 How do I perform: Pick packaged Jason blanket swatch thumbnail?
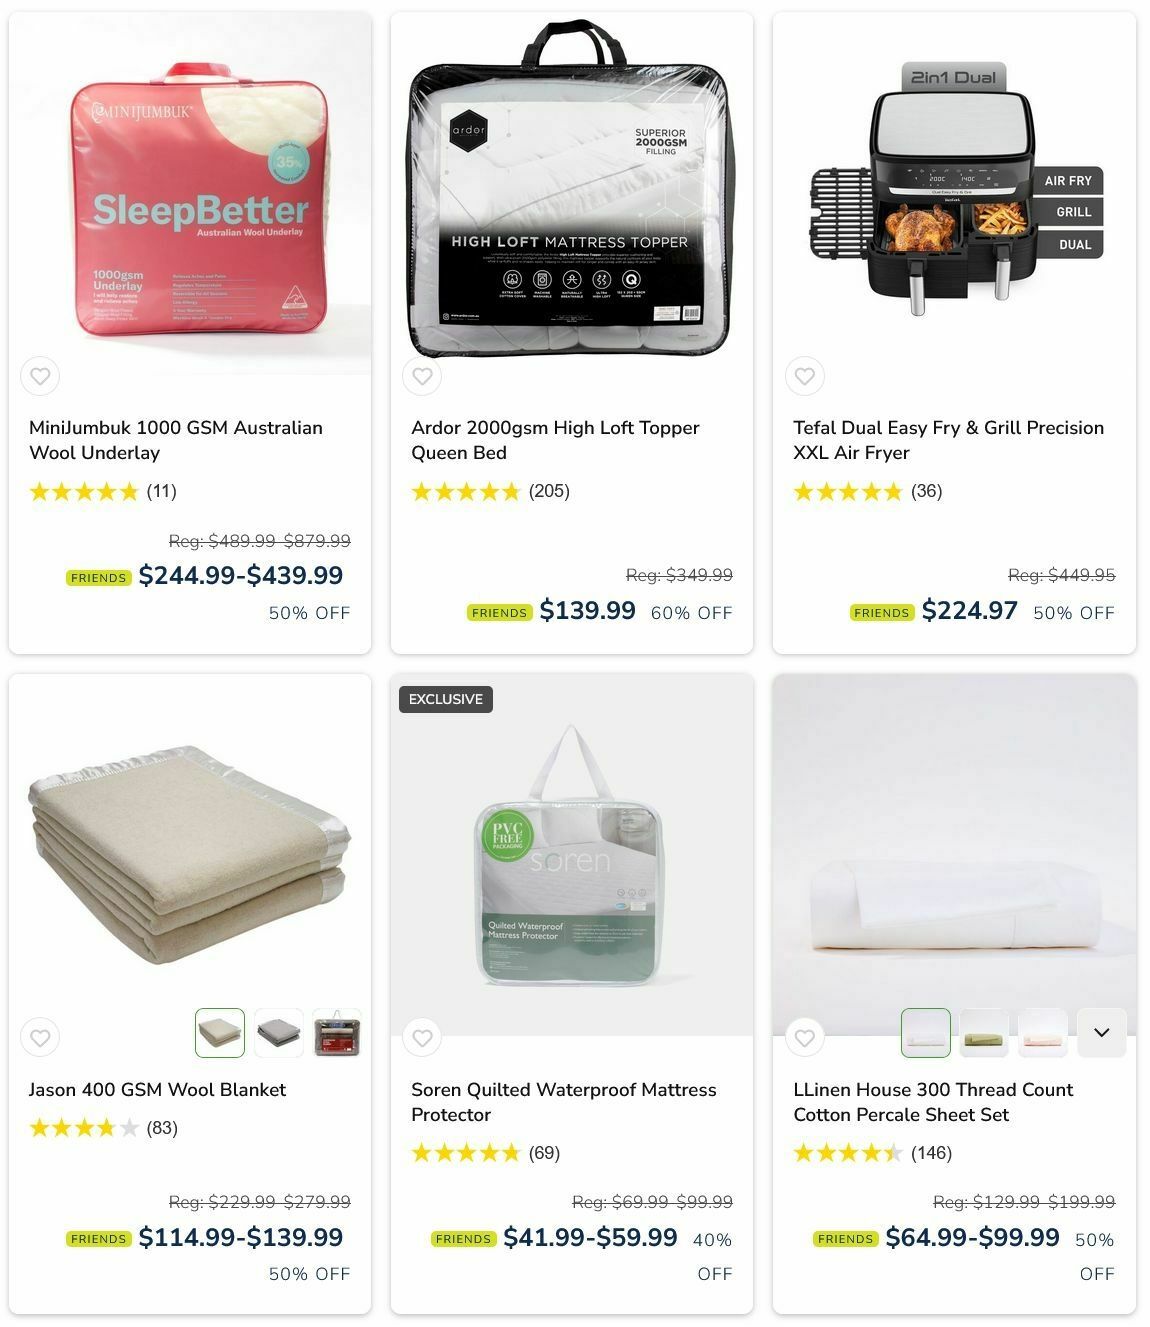click(x=337, y=1033)
